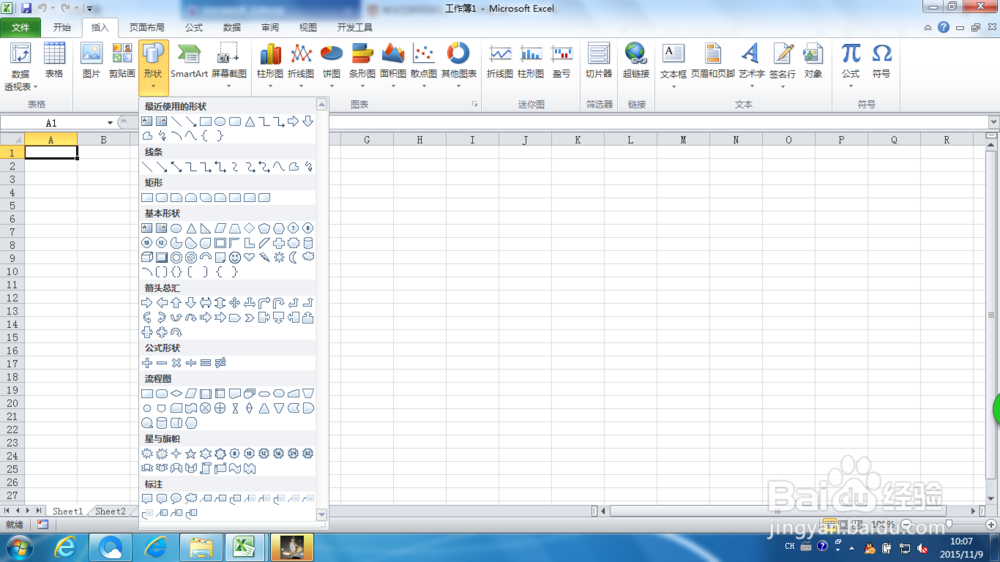Image resolution: width=1000 pixels, height=562 pixels.
Task: Save the workbook from Quick Access toolbar
Action: tap(26, 8)
